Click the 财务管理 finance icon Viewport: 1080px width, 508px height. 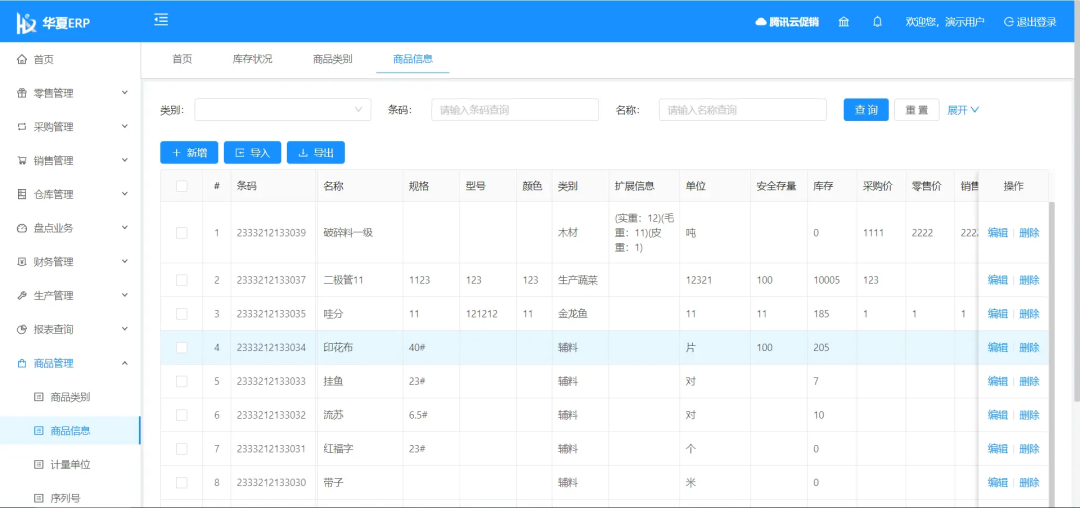pos(22,262)
